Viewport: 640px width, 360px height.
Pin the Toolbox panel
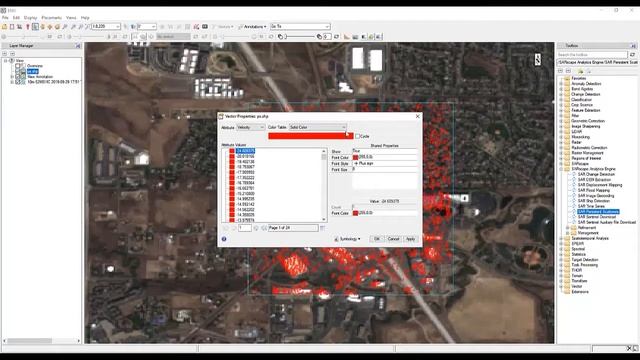(x=633, y=46)
